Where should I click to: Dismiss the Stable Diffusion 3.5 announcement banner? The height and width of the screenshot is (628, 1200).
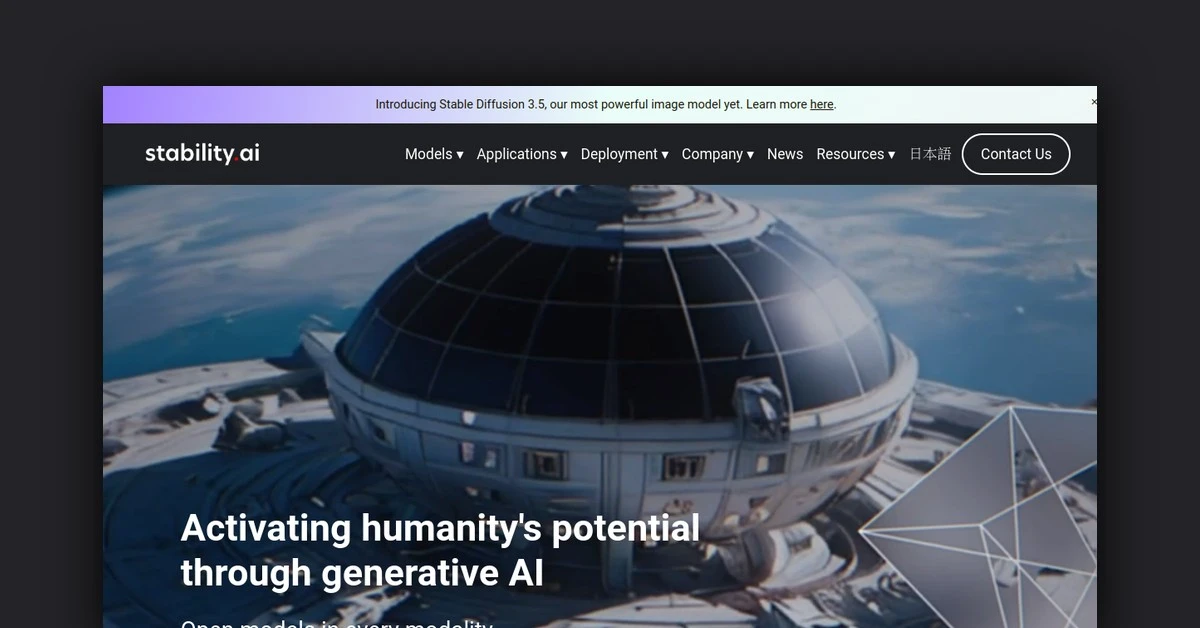(1093, 102)
